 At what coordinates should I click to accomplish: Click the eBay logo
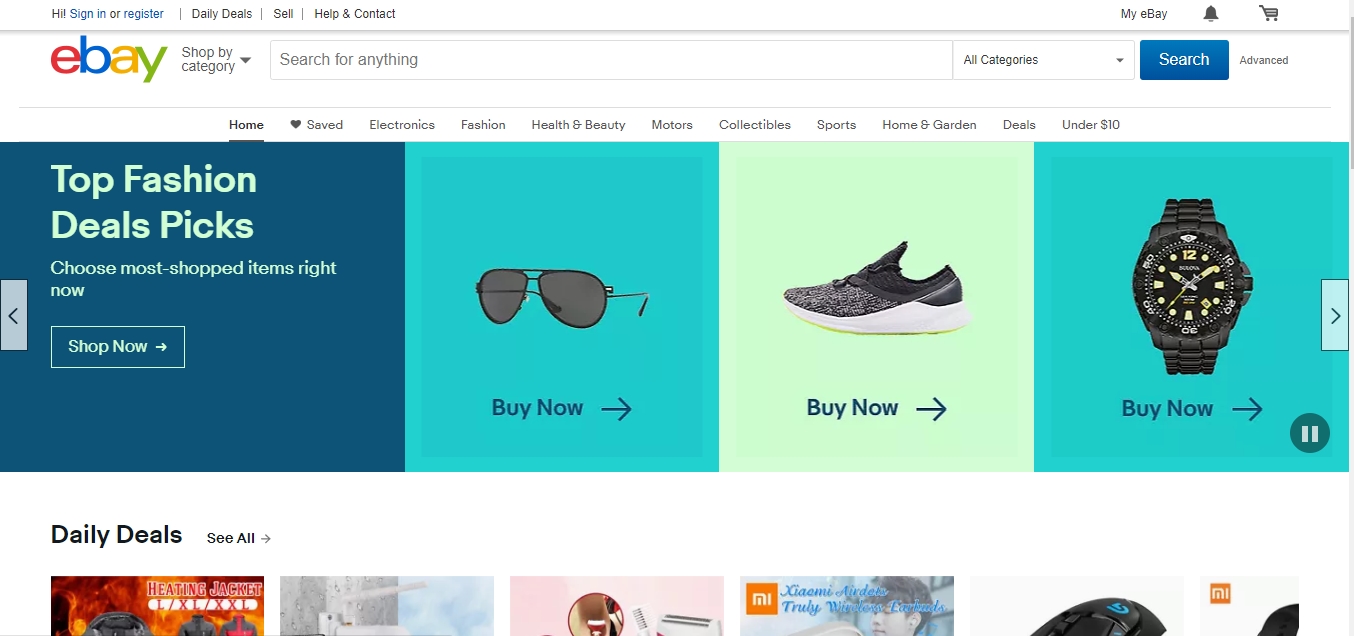109,60
